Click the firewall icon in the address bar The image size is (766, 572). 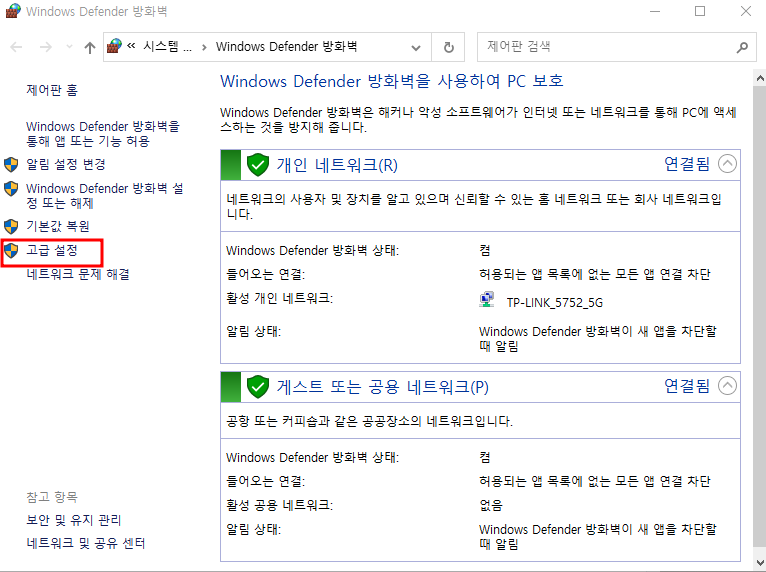(x=114, y=46)
